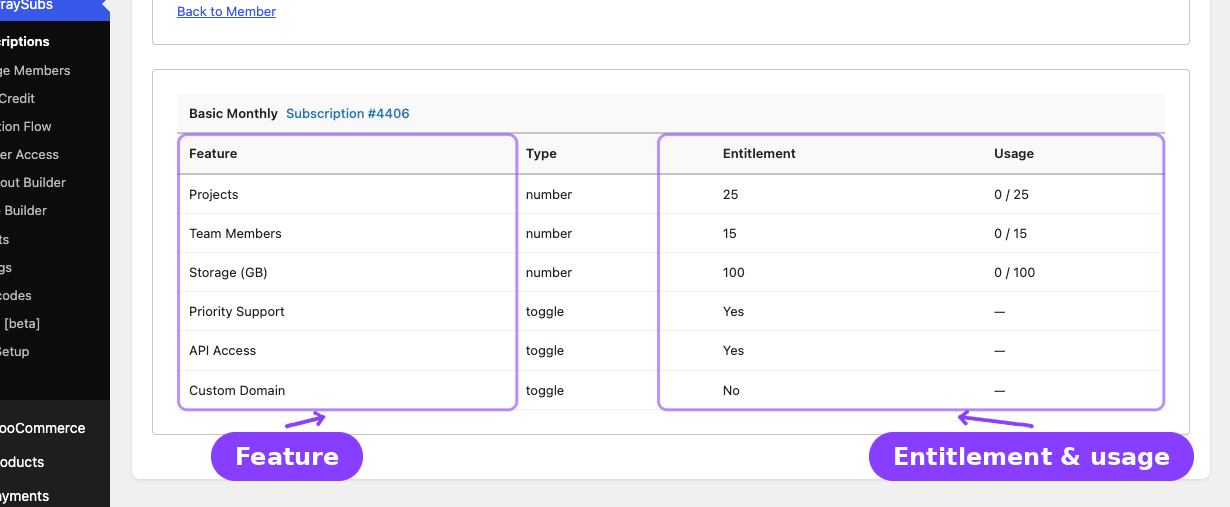Click the No entitlement for Custom Domain
This screenshot has width=1230, height=507.
pyautogui.click(x=731, y=390)
